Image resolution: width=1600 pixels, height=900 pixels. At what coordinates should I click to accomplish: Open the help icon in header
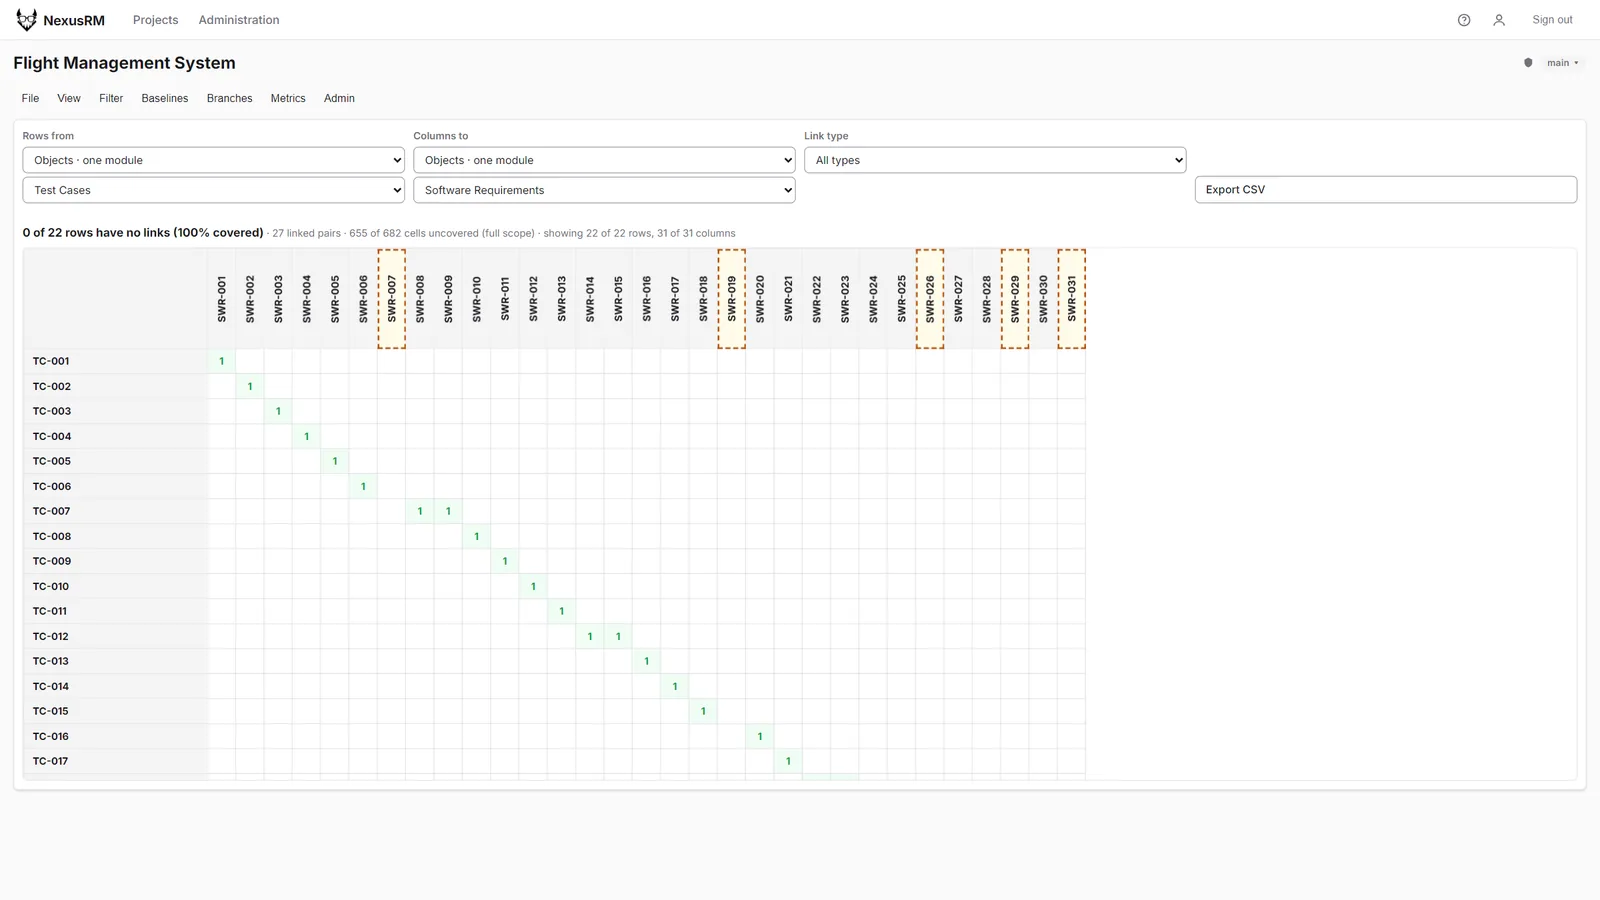[1464, 20]
